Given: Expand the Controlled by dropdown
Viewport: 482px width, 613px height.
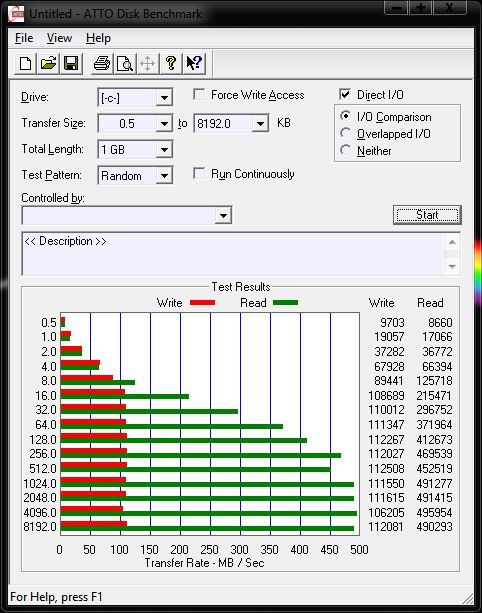Looking at the screenshot, I should click(223, 215).
